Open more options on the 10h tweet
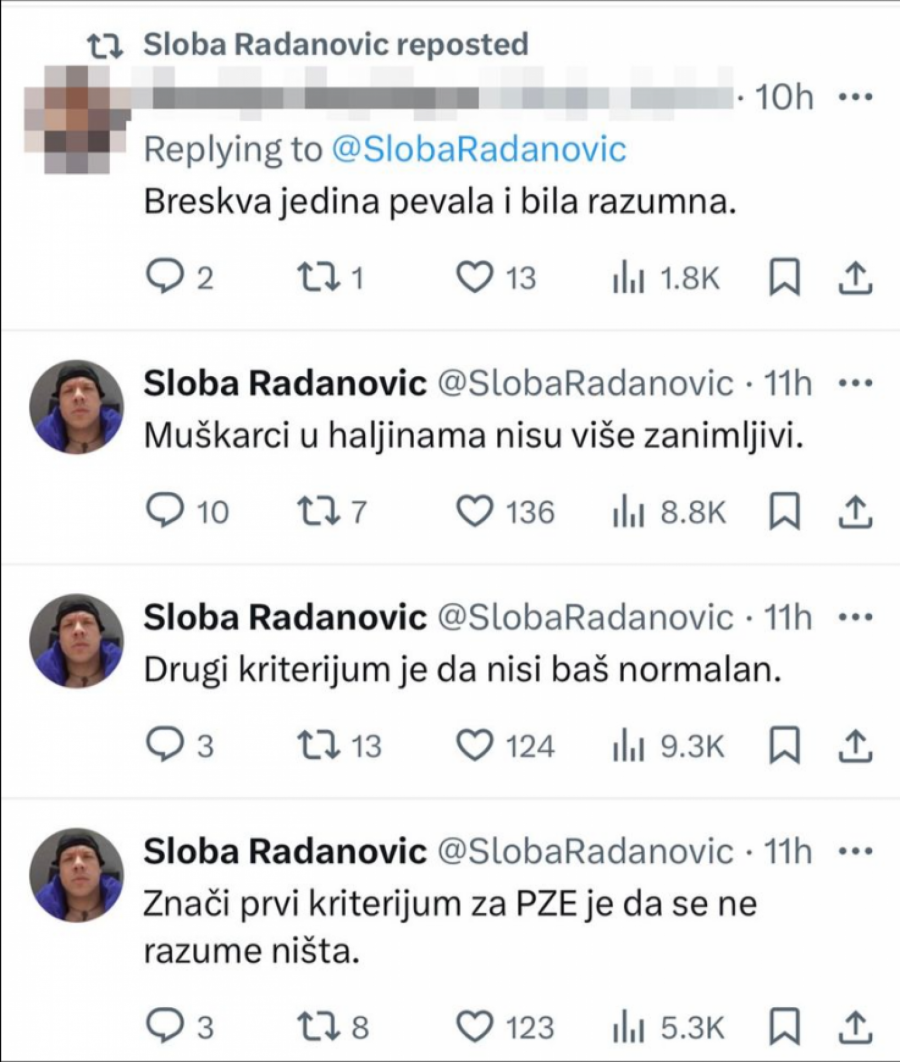 [x=854, y=99]
